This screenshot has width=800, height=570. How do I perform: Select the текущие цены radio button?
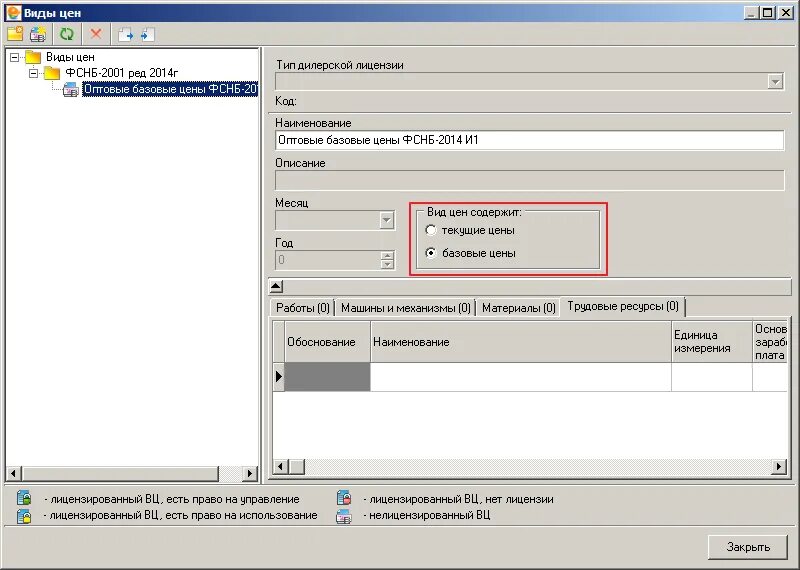[x=431, y=230]
